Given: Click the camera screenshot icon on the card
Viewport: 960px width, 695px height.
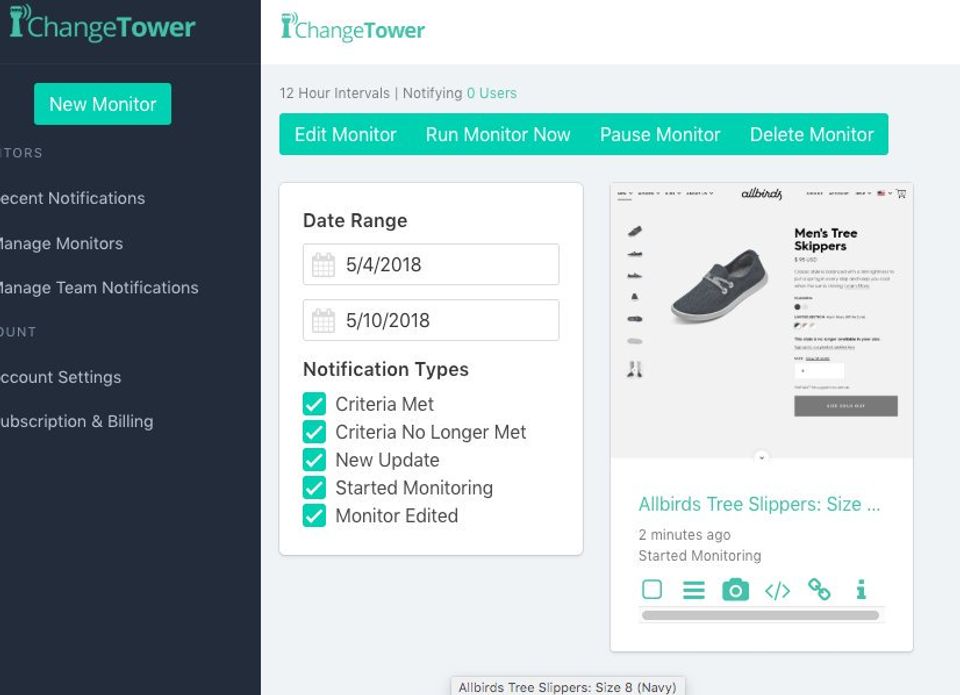Looking at the screenshot, I should pyautogui.click(x=735, y=590).
